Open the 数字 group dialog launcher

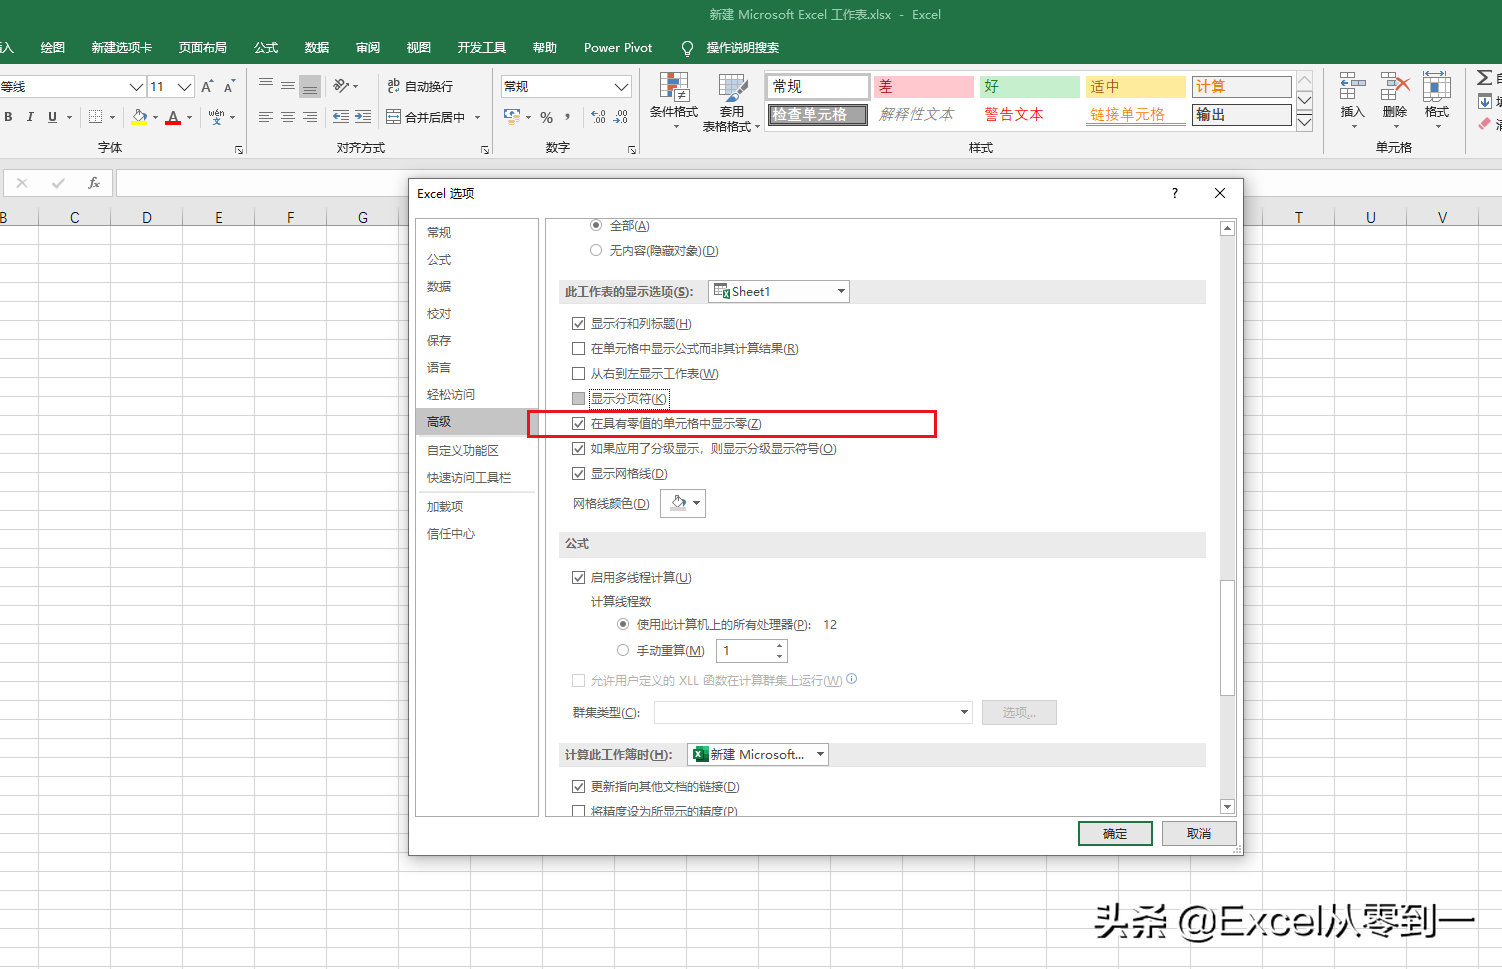click(632, 149)
